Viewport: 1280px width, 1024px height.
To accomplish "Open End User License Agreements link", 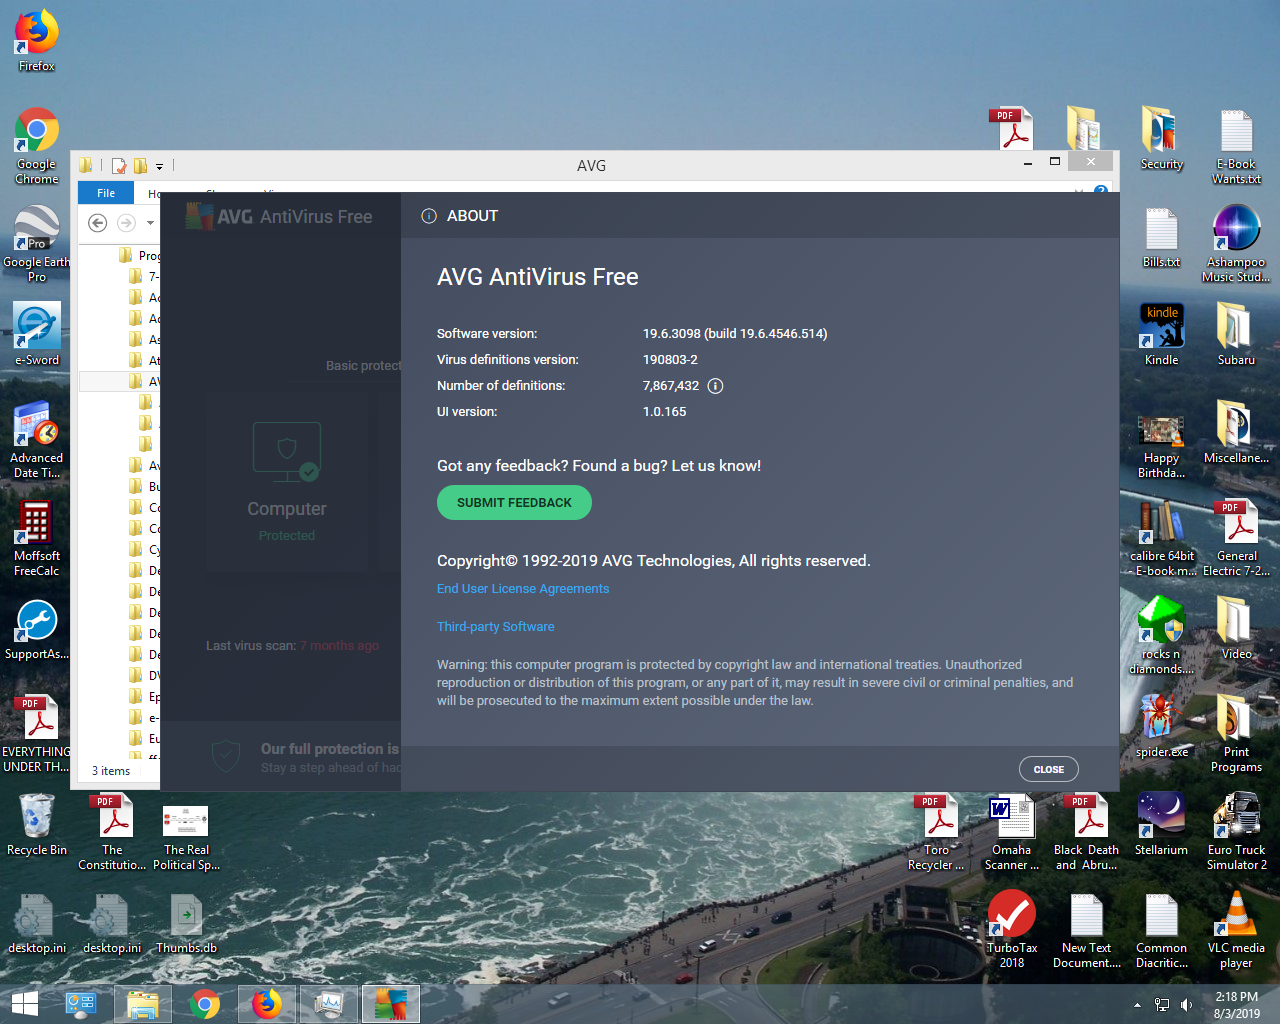I will tap(523, 589).
